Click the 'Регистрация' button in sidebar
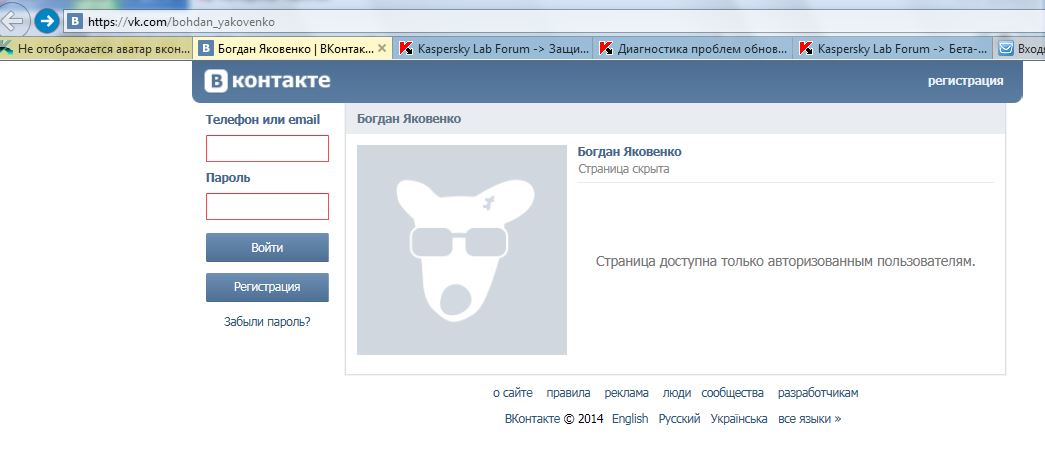 267,287
